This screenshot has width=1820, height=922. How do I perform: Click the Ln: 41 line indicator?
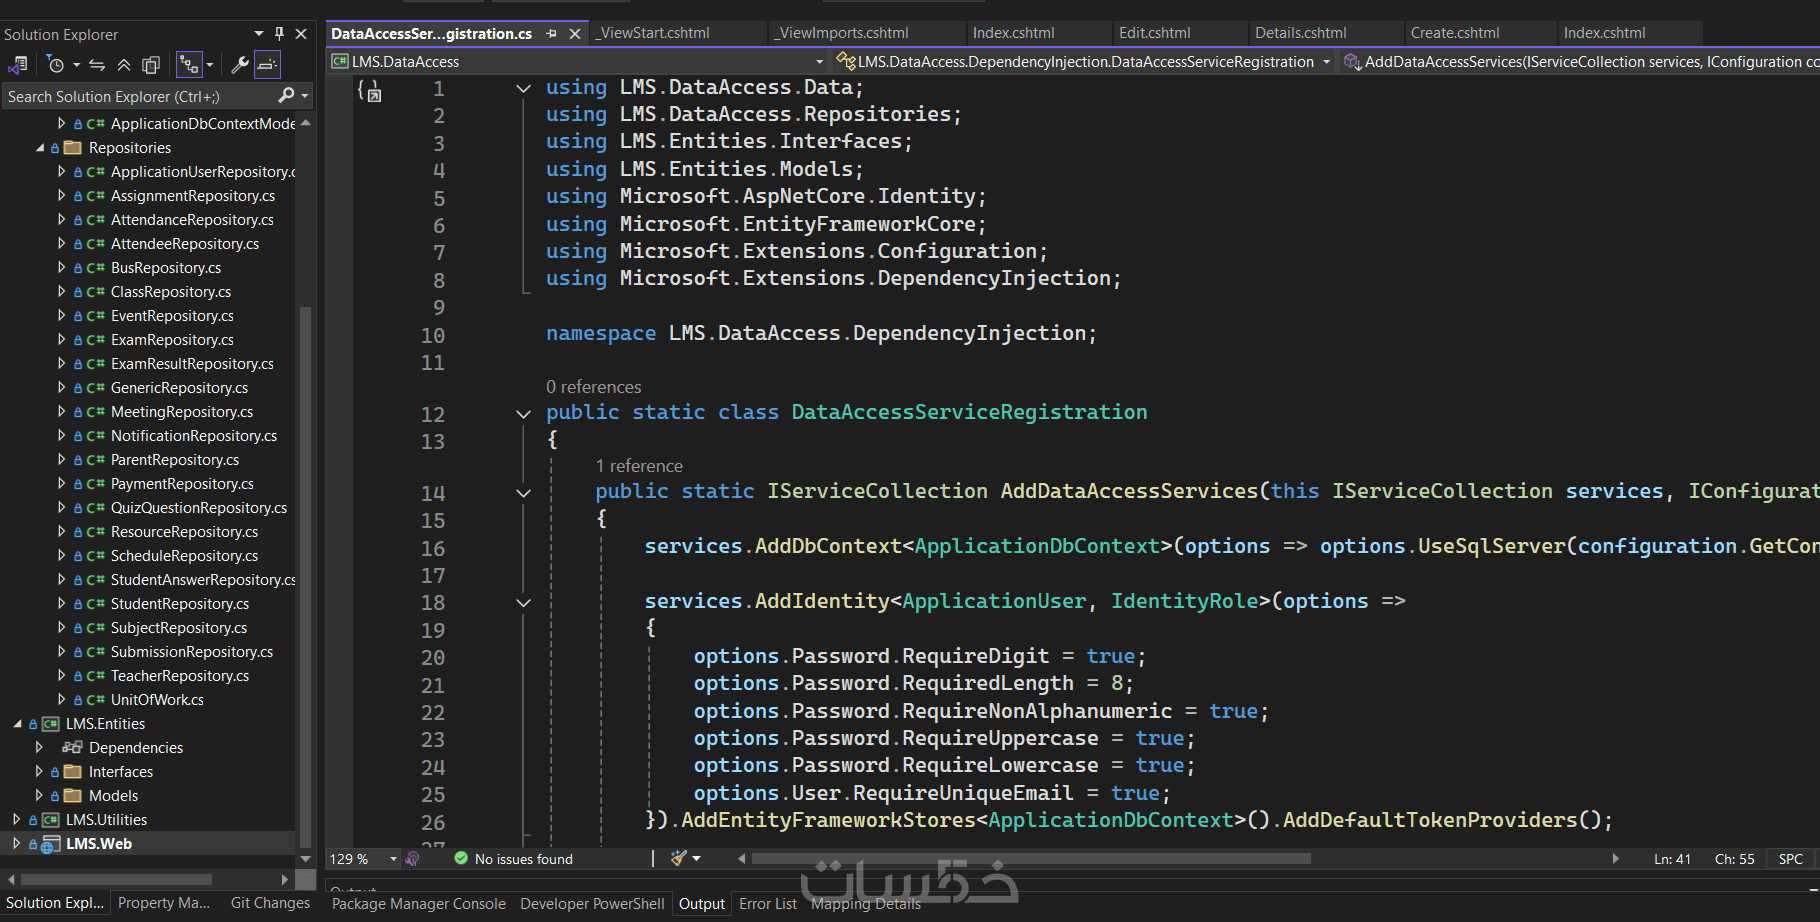point(1672,859)
